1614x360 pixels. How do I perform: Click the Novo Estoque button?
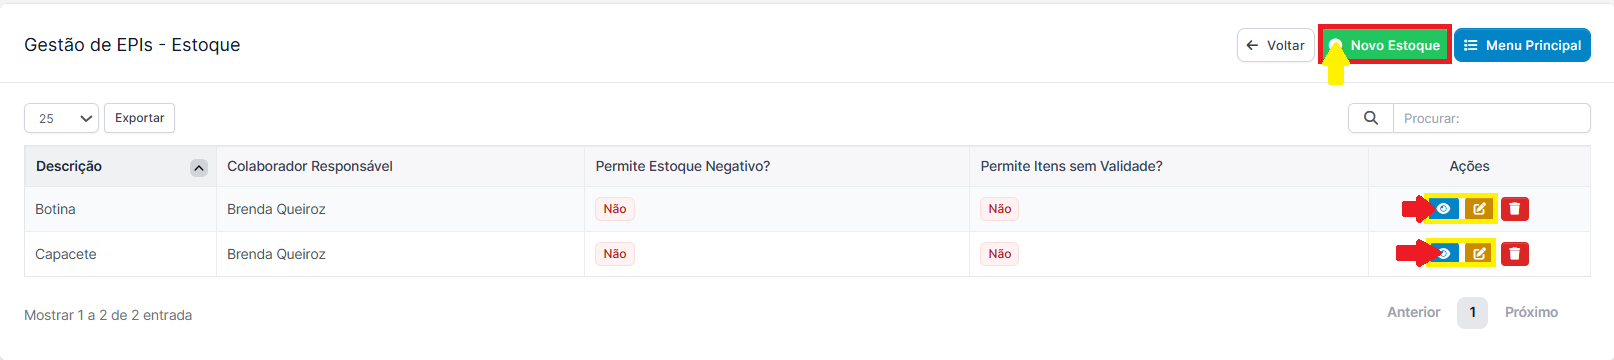click(x=1385, y=45)
